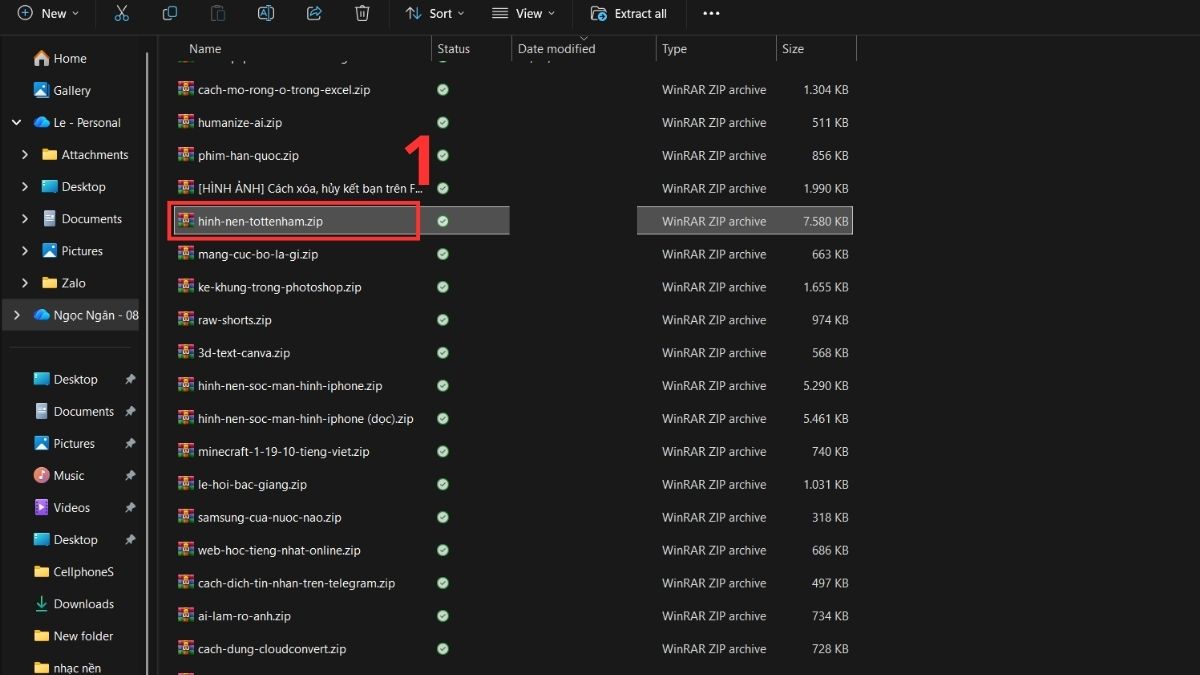Click the Copy icon in toolbar
The width and height of the screenshot is (1200, 675).
[x=170, y=14]
